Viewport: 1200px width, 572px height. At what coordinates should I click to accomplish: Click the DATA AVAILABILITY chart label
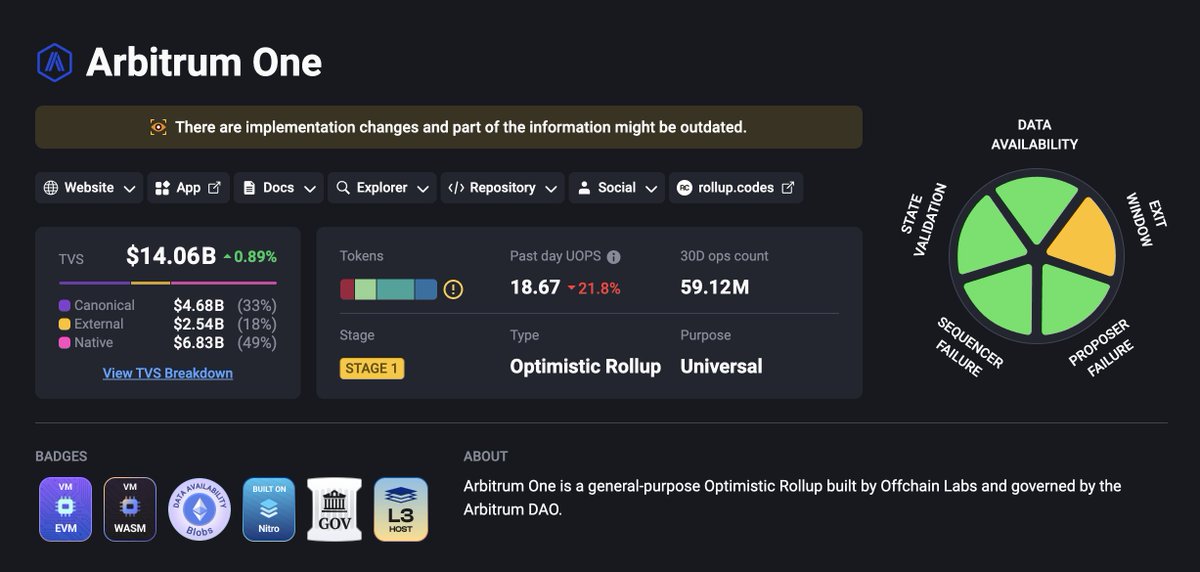click(x=1035, y=135)
